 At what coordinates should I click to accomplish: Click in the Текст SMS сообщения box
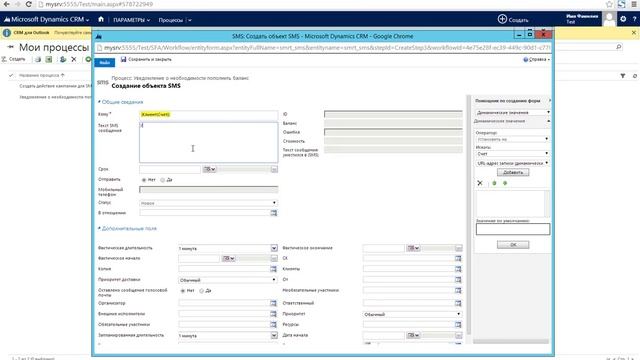(x=209, y=142)
